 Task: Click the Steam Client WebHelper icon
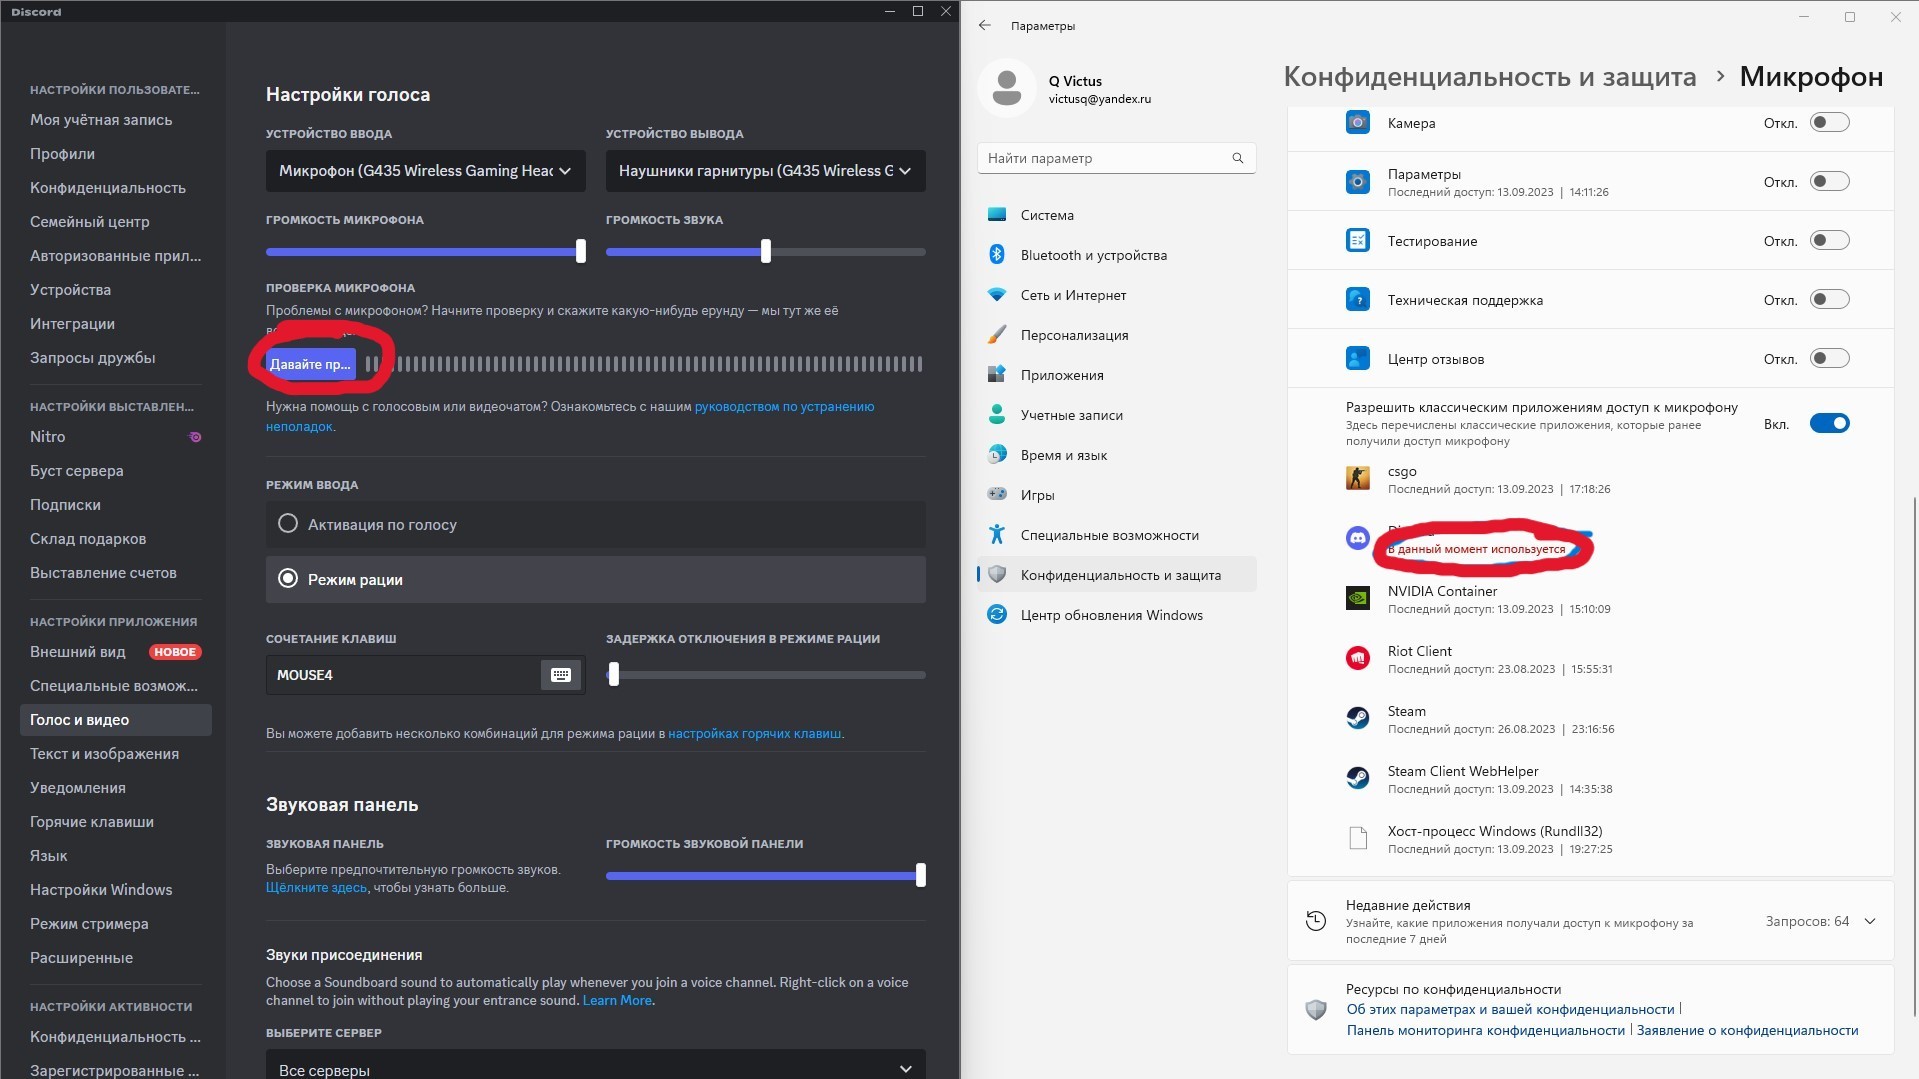[1357, 779]
